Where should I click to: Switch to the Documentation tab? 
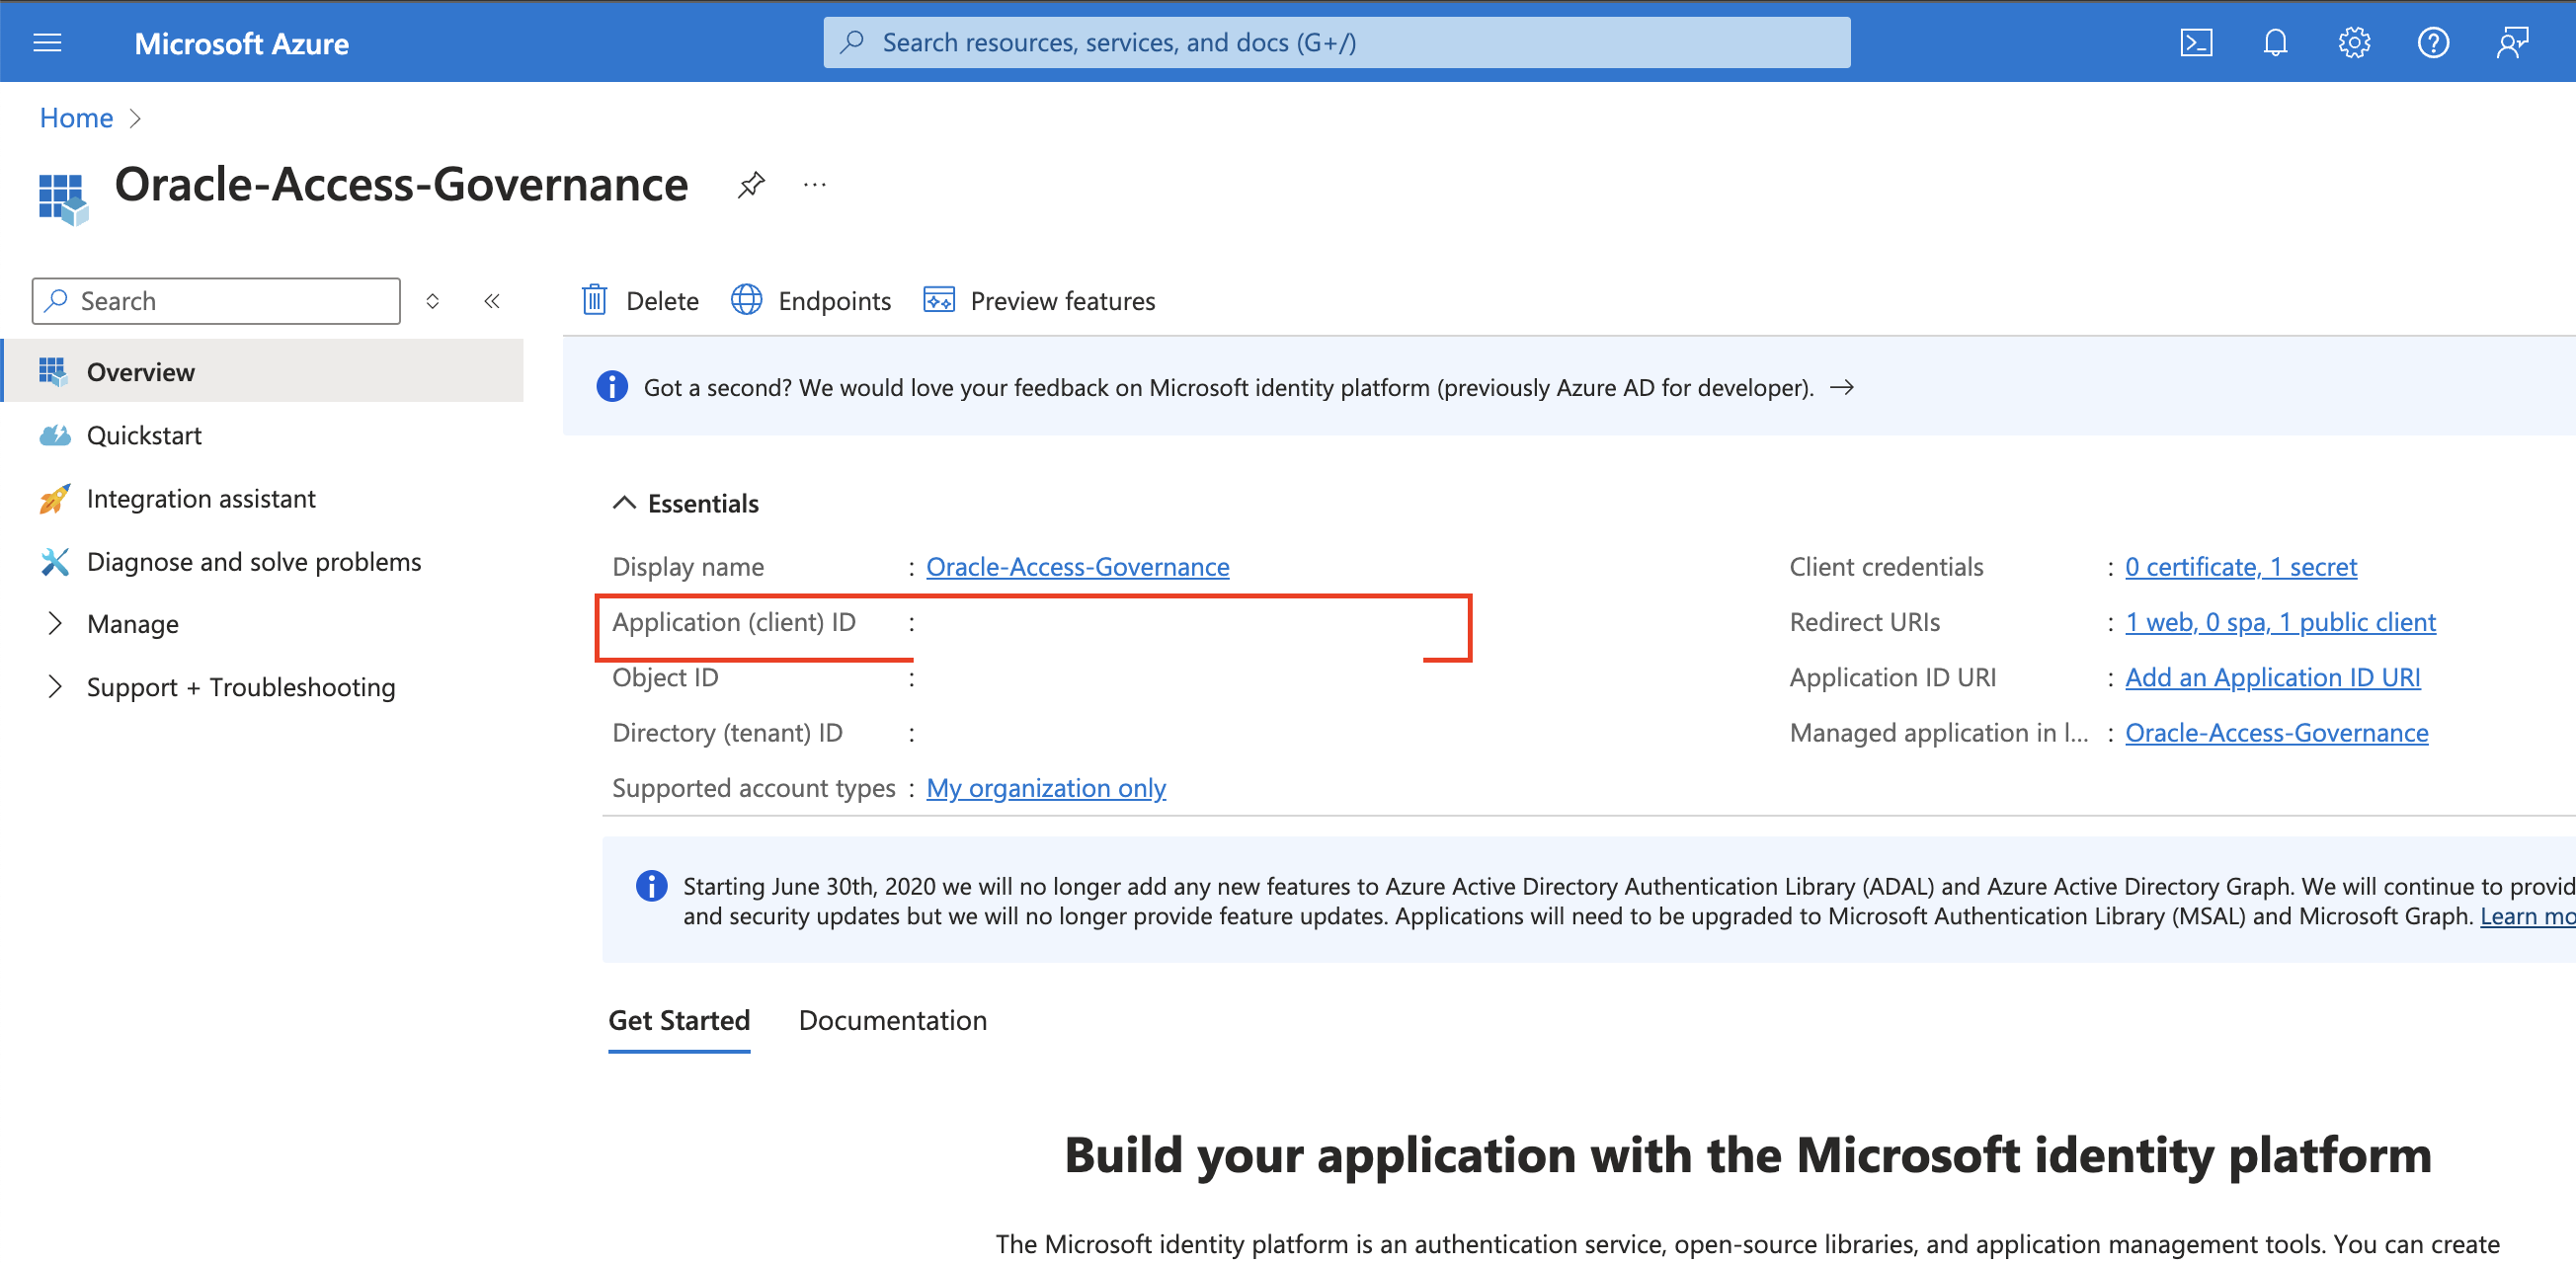point(892,1020)
